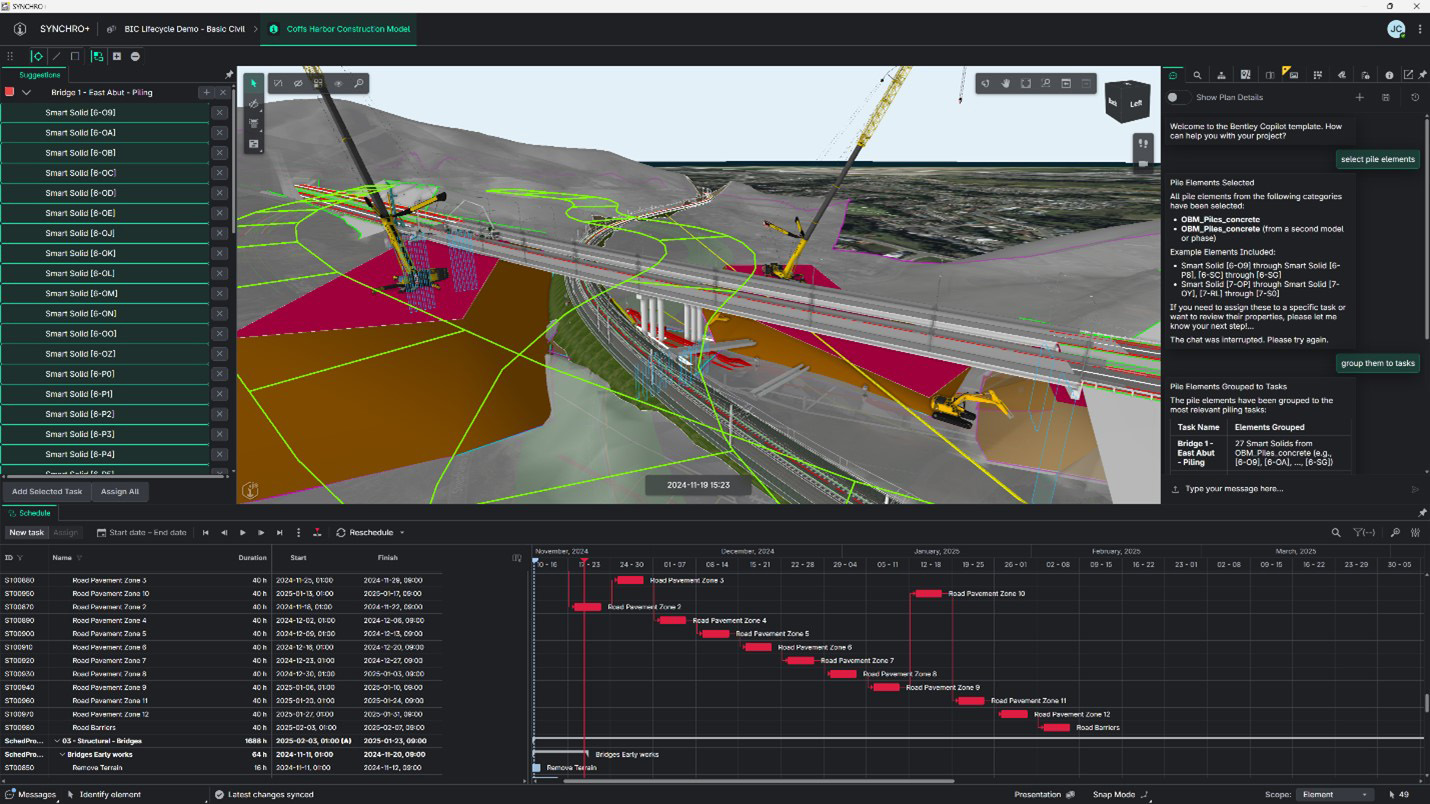The image size is (1430, 804).
Task: Open the Suggestions tab in left panel
Action: [38, 74]
